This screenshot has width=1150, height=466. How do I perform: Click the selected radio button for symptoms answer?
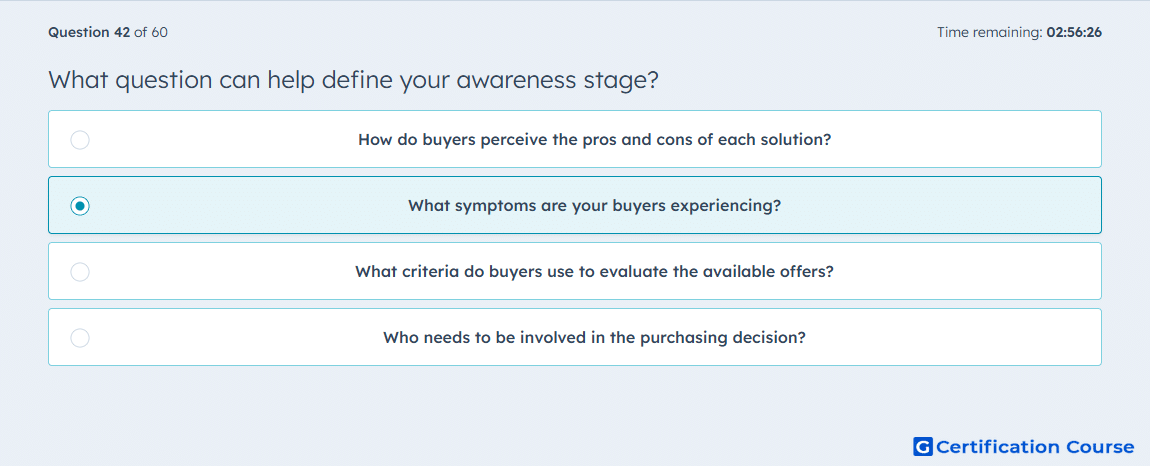[80, 205]
